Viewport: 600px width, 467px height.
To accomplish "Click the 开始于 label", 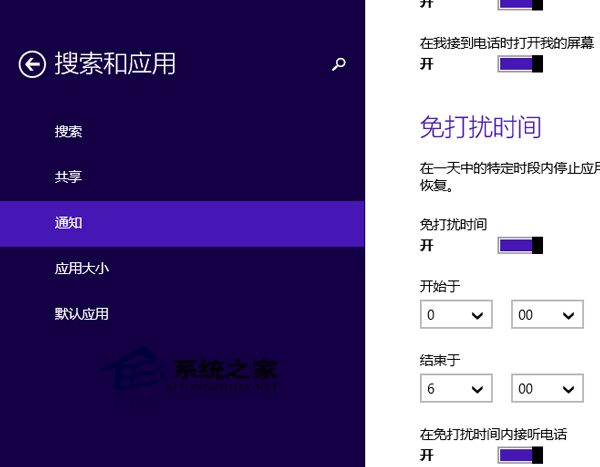I will point(440,287).
